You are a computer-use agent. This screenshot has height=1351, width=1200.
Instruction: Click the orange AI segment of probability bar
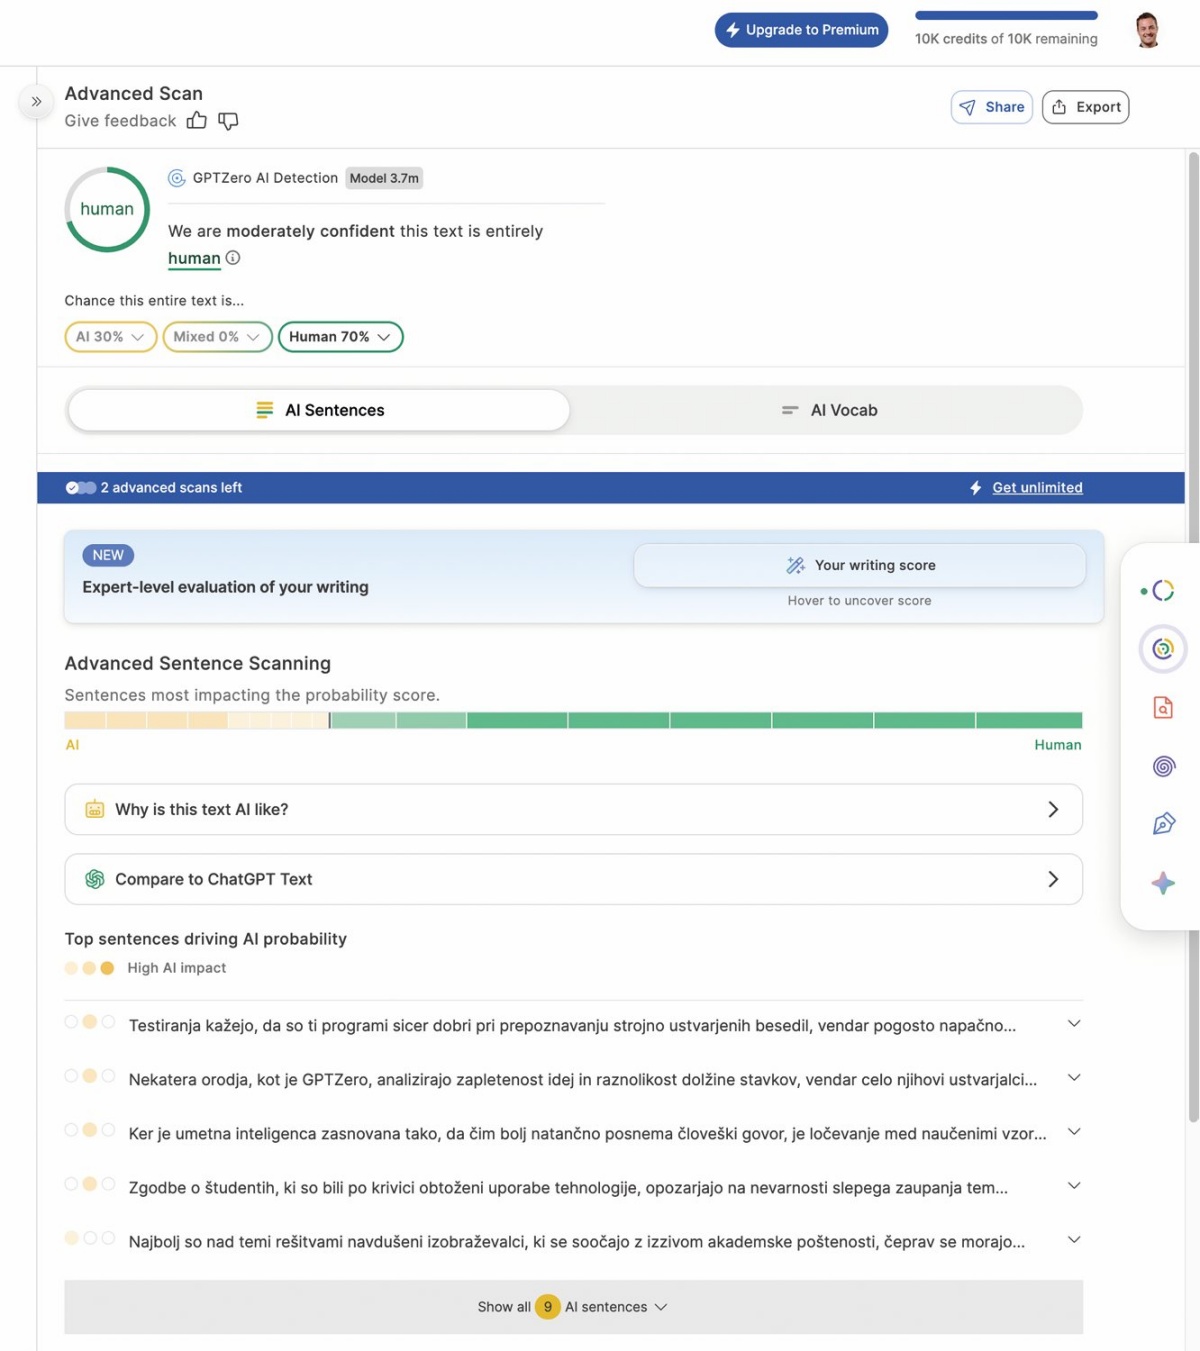tap(146, 720)
